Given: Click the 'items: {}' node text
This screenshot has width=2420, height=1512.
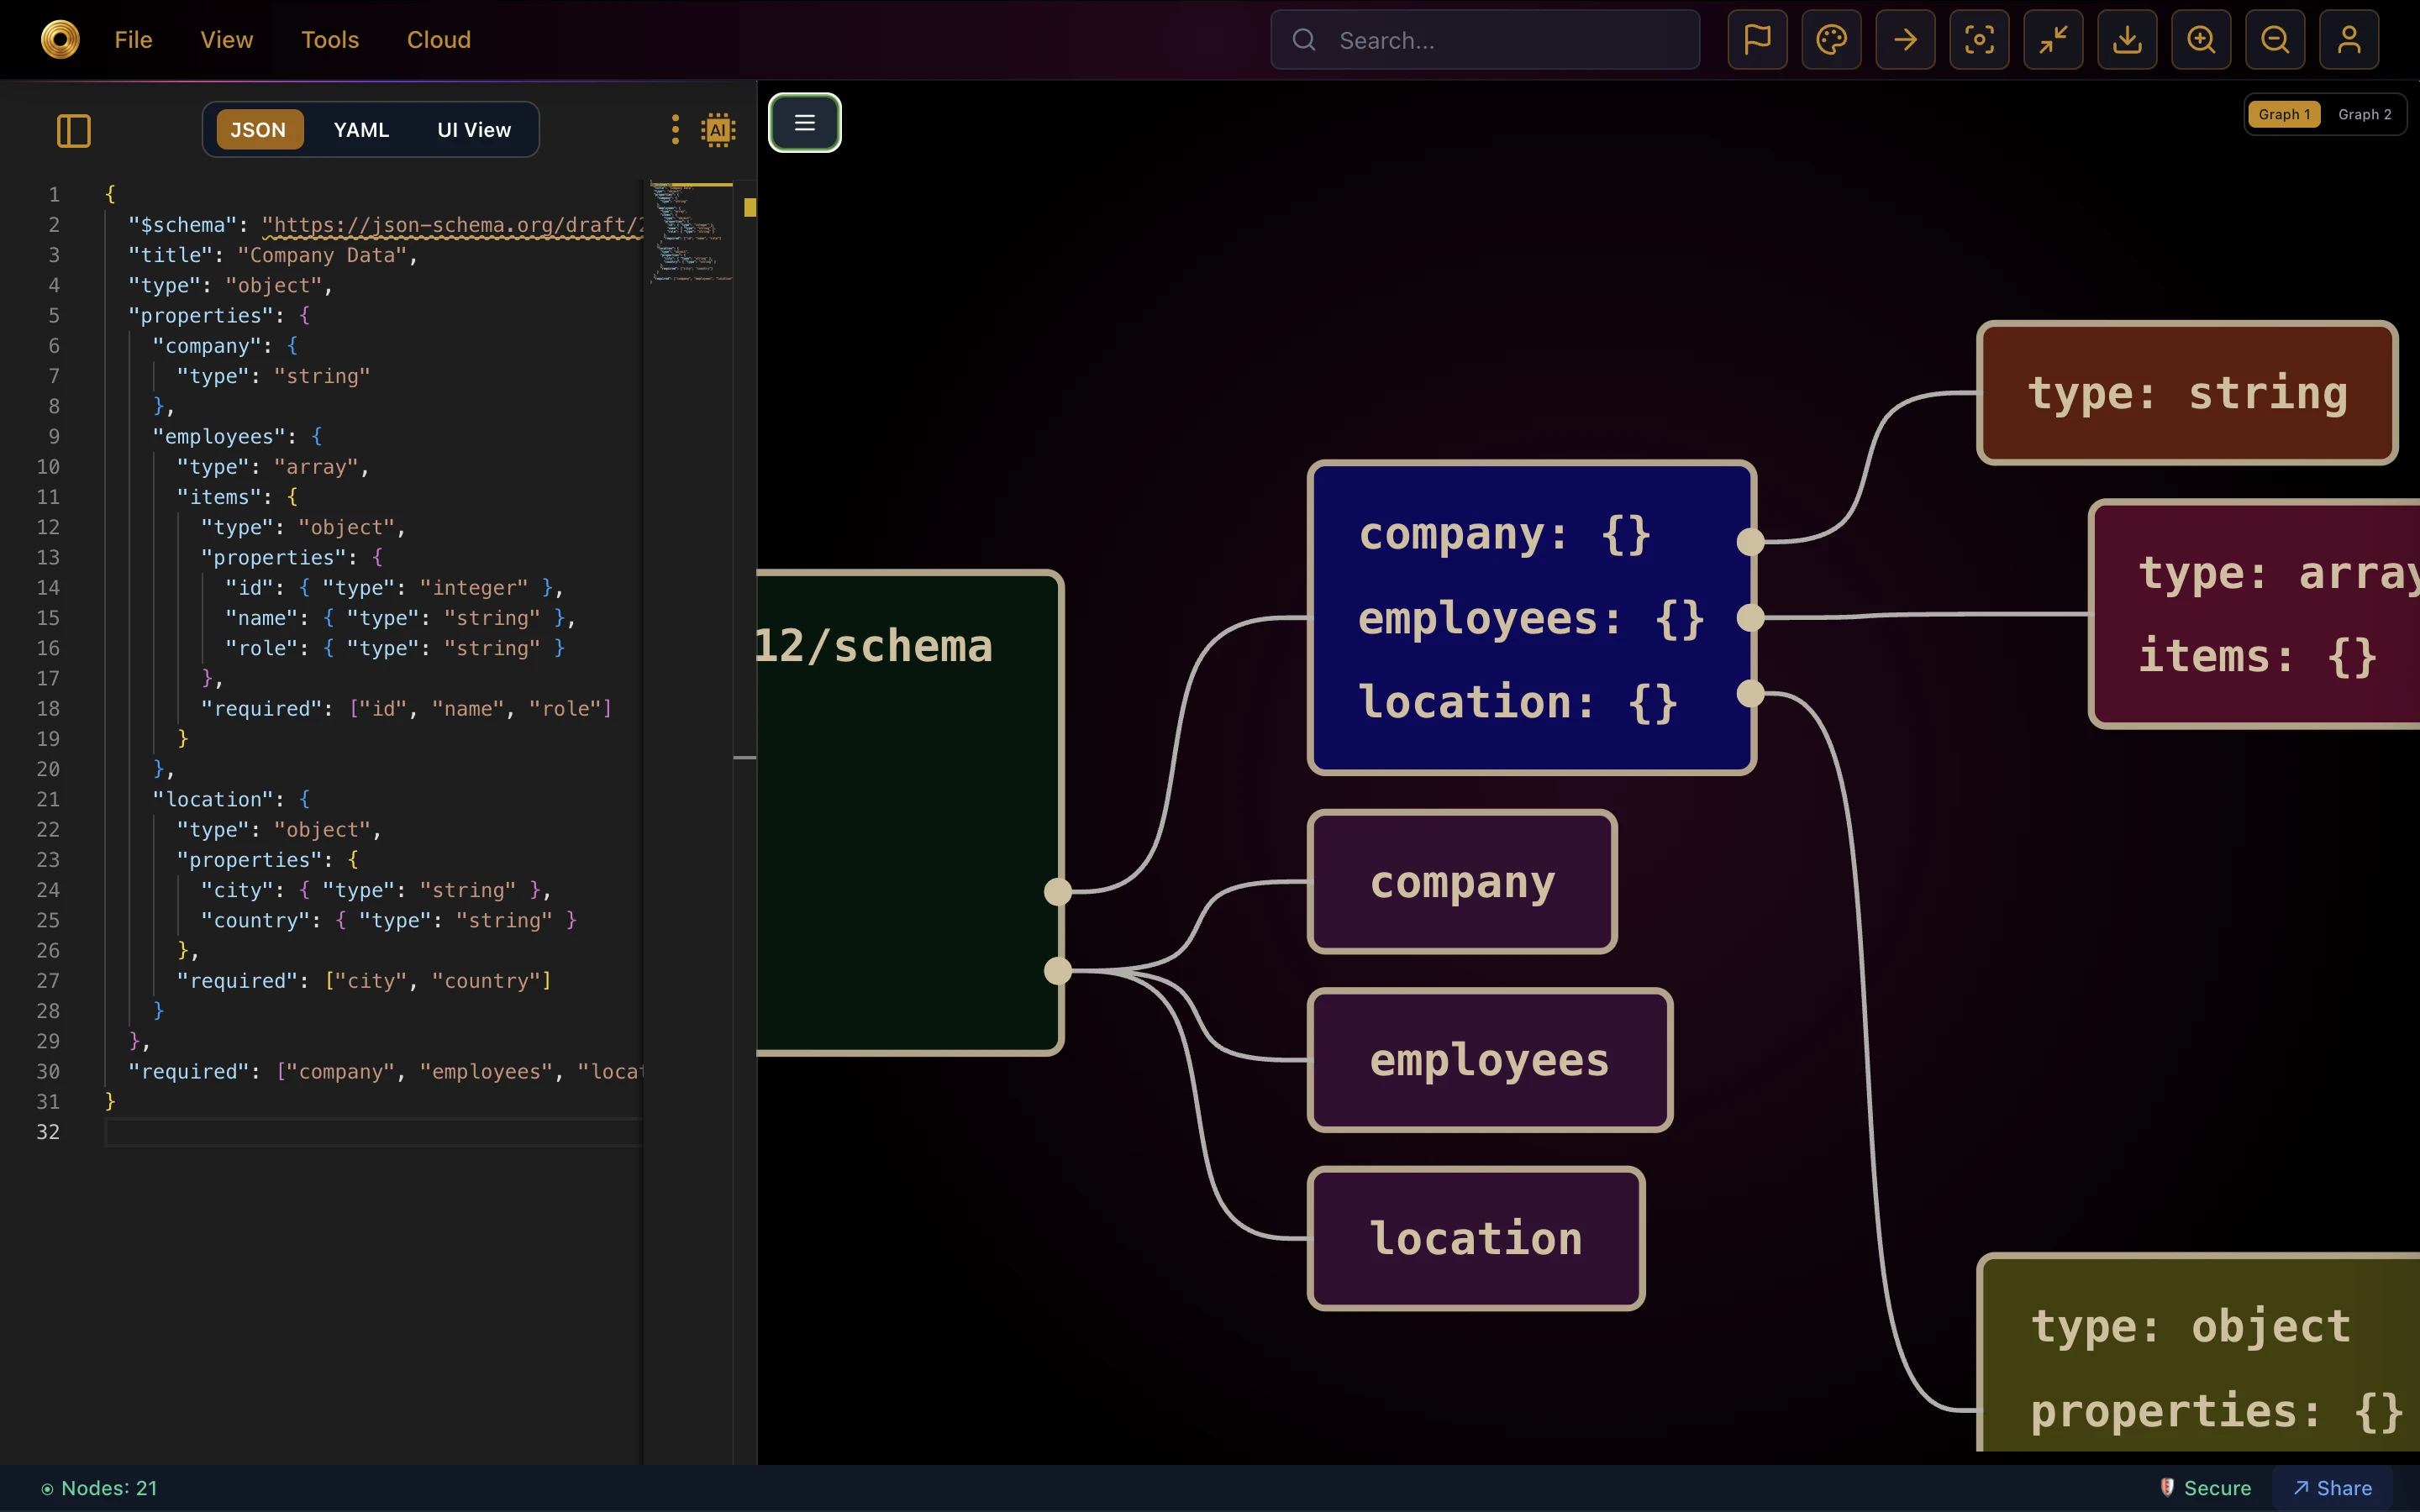Looking at the screenshot, I should pos(2257,657).
